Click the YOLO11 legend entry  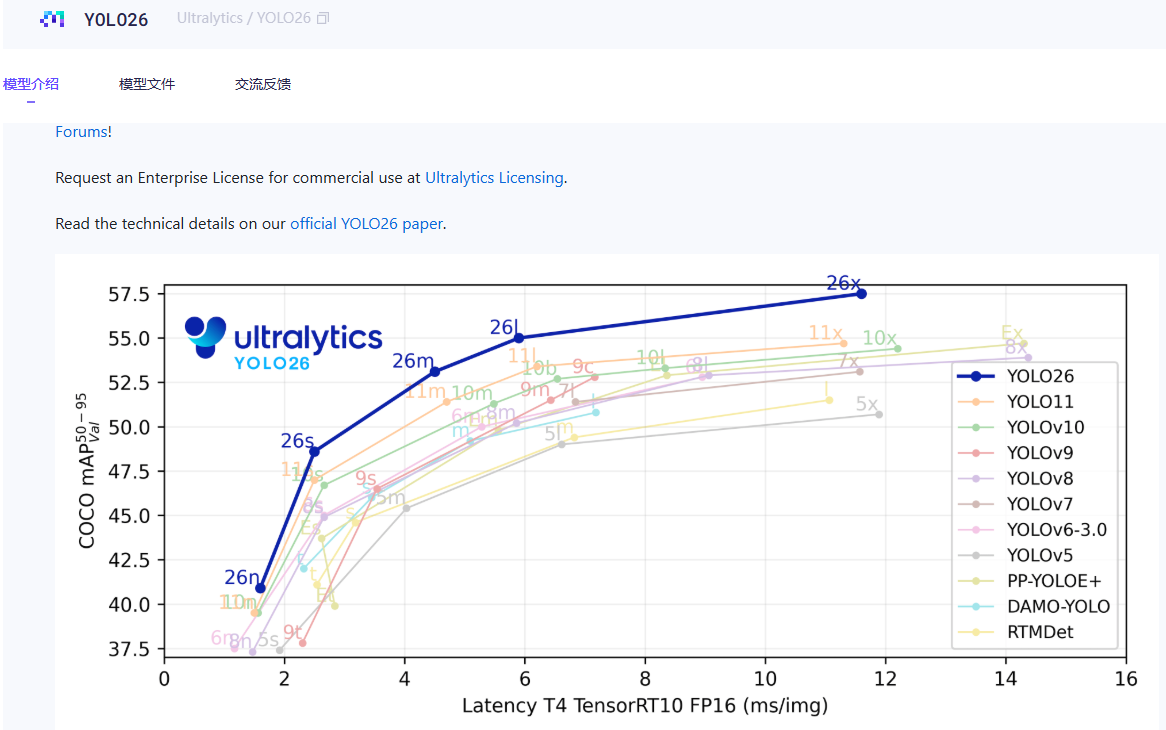[1016, 402]
